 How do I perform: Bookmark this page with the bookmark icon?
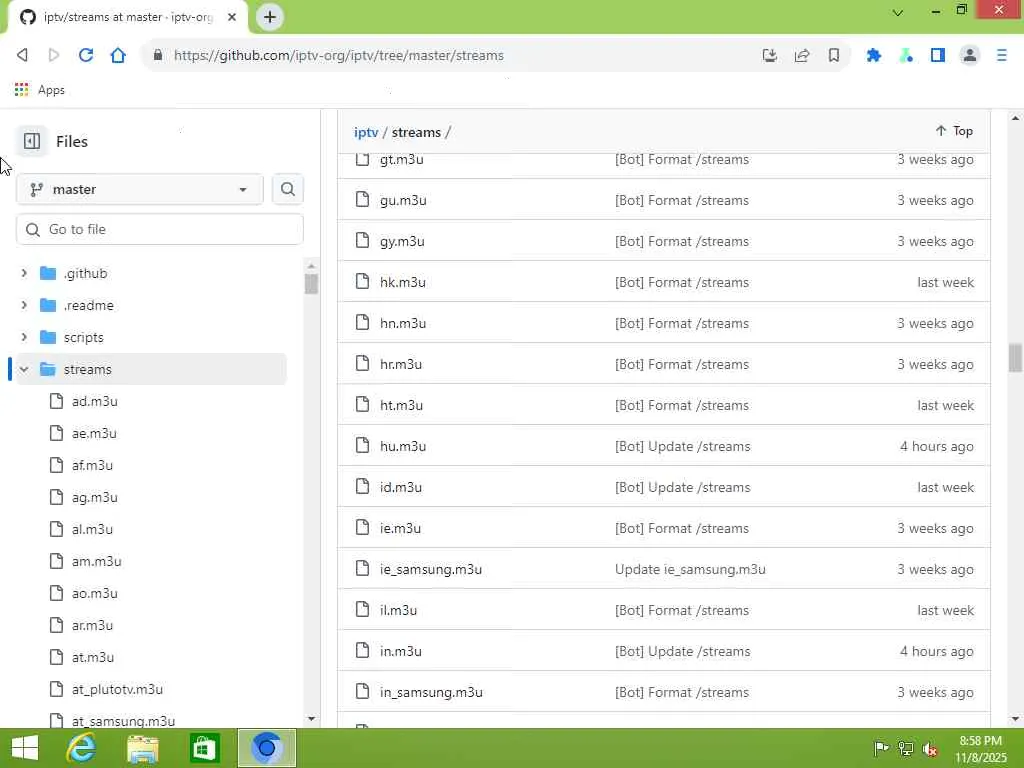tap(834, 56)
